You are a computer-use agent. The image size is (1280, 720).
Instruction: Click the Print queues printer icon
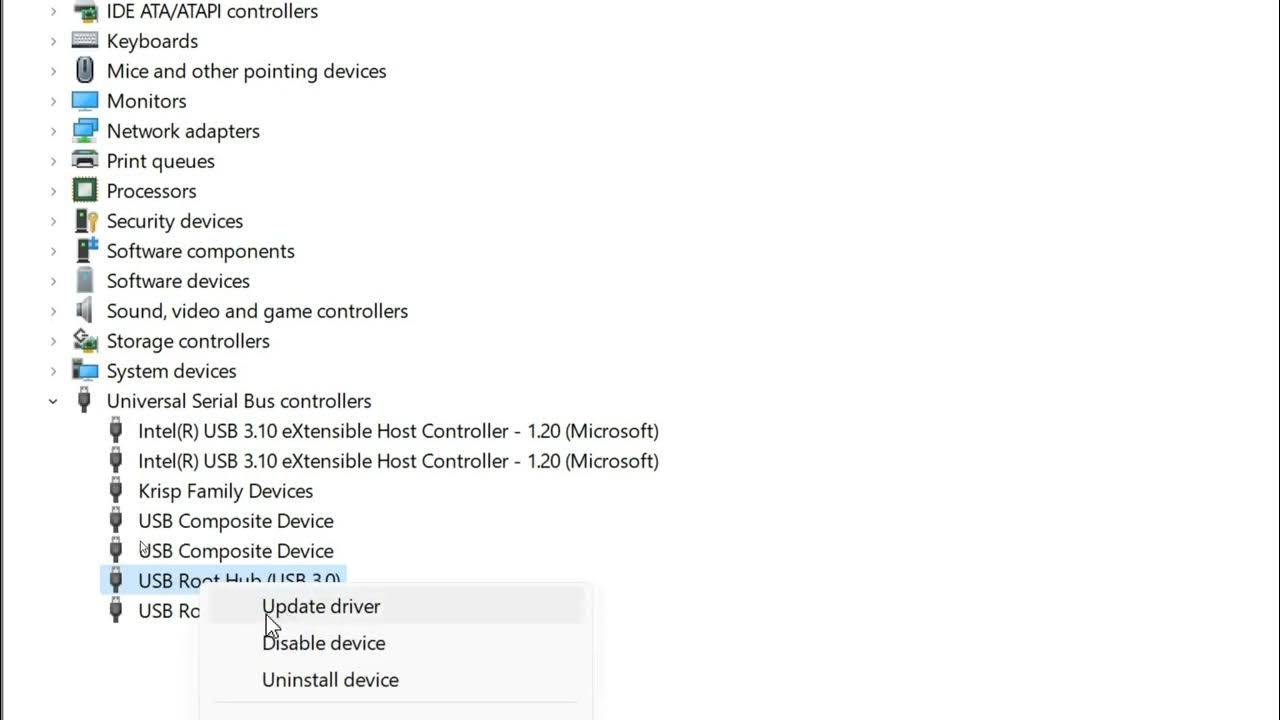(x=85, y=161)
